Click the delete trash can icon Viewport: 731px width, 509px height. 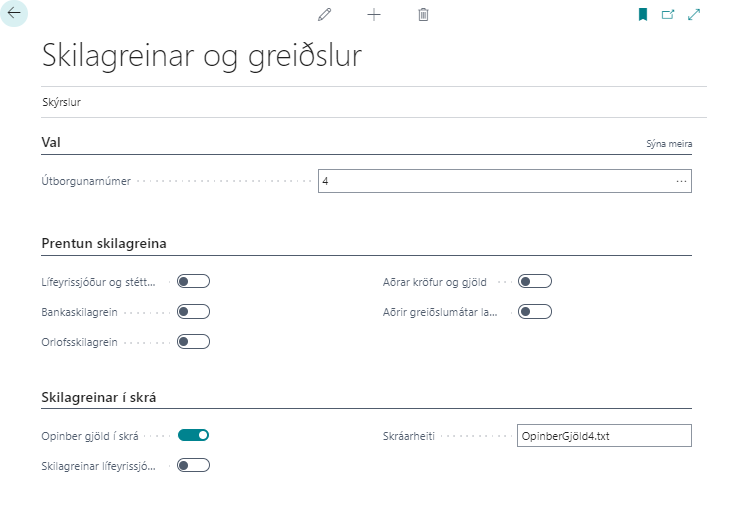tap(423, 15)
